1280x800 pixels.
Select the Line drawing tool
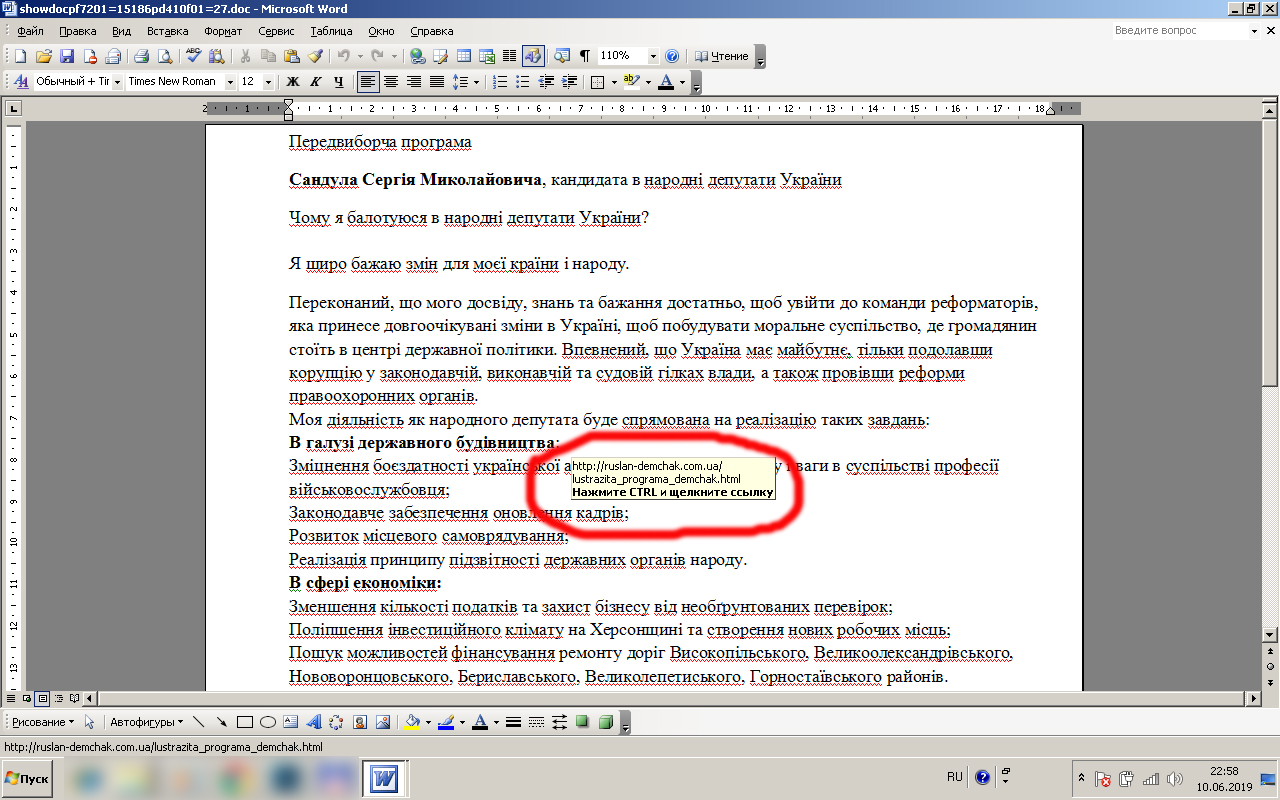pos(198,722)
